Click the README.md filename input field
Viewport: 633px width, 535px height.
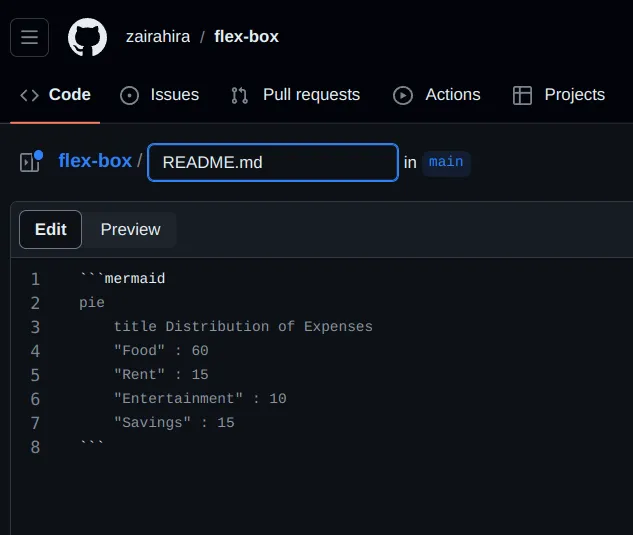pos(272,162)
